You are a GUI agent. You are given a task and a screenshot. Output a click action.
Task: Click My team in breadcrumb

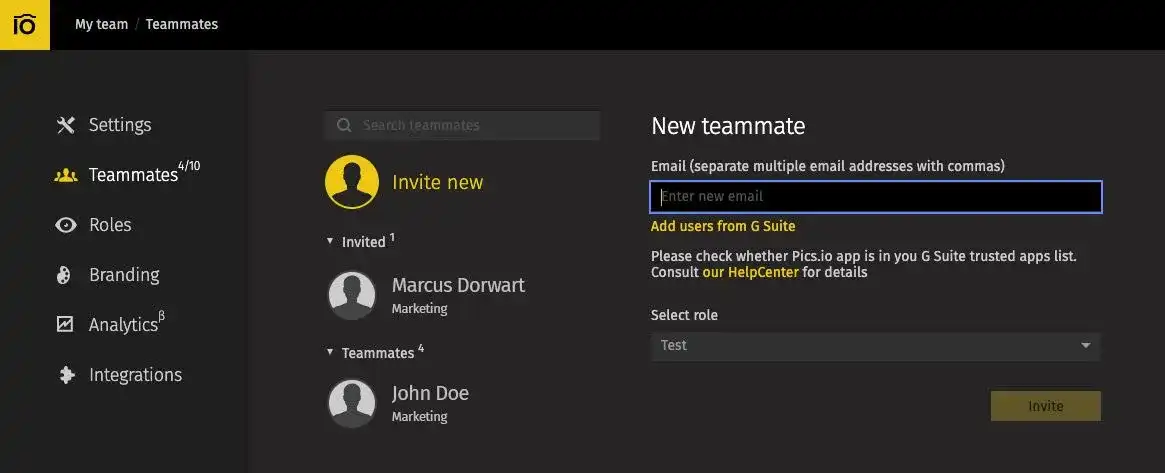point(102,25)
